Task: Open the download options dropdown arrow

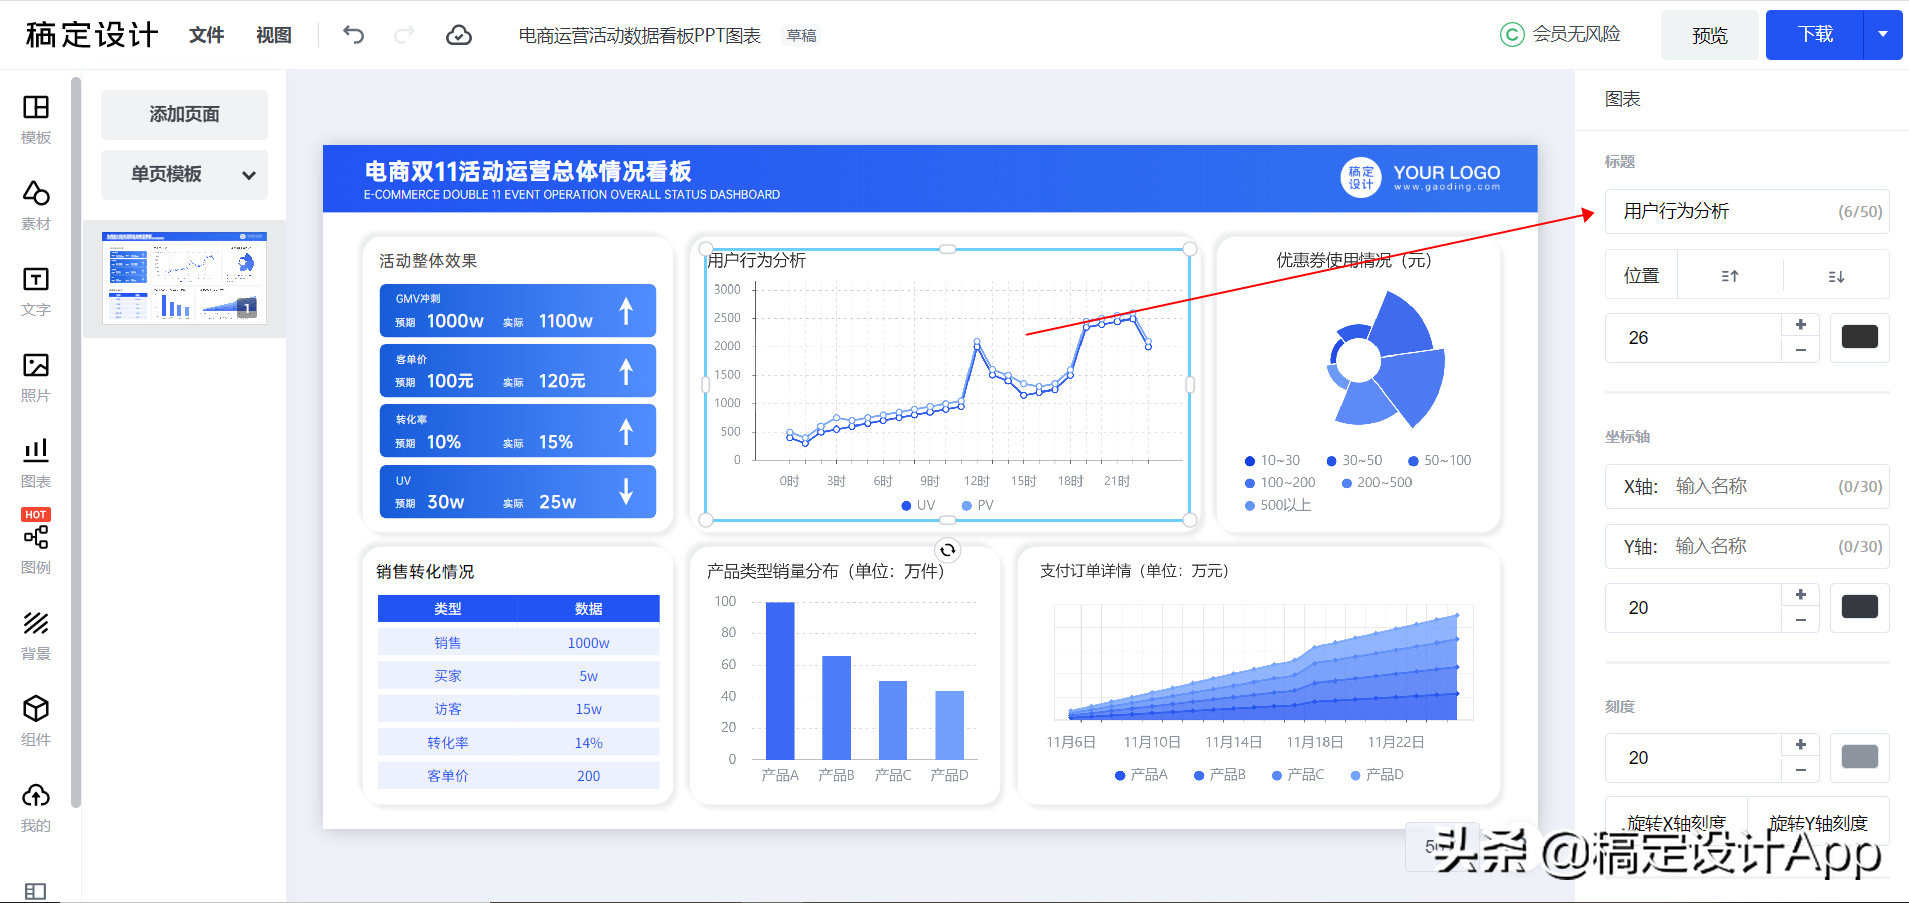Action: (1883, 35)
